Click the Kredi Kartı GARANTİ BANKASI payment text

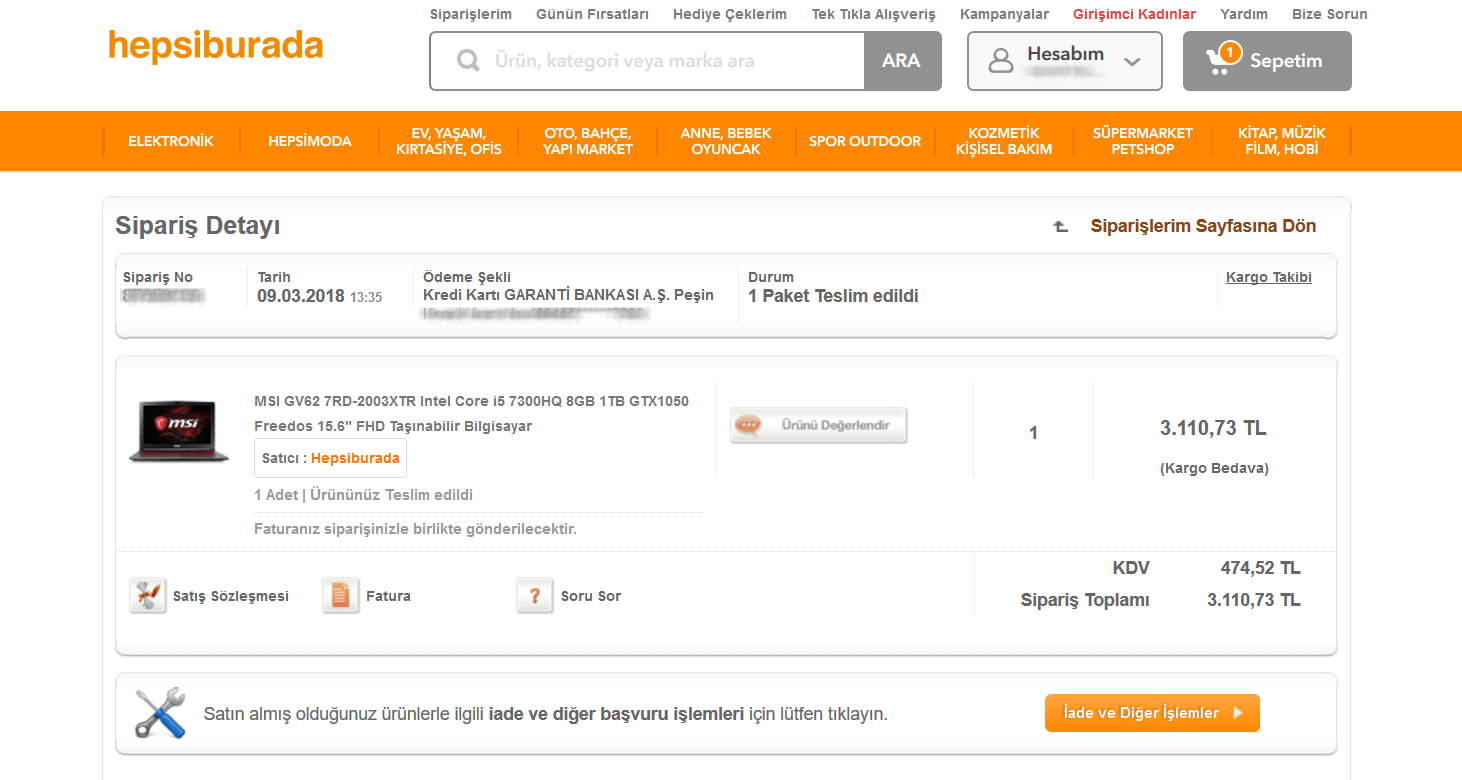pos(568,295)
